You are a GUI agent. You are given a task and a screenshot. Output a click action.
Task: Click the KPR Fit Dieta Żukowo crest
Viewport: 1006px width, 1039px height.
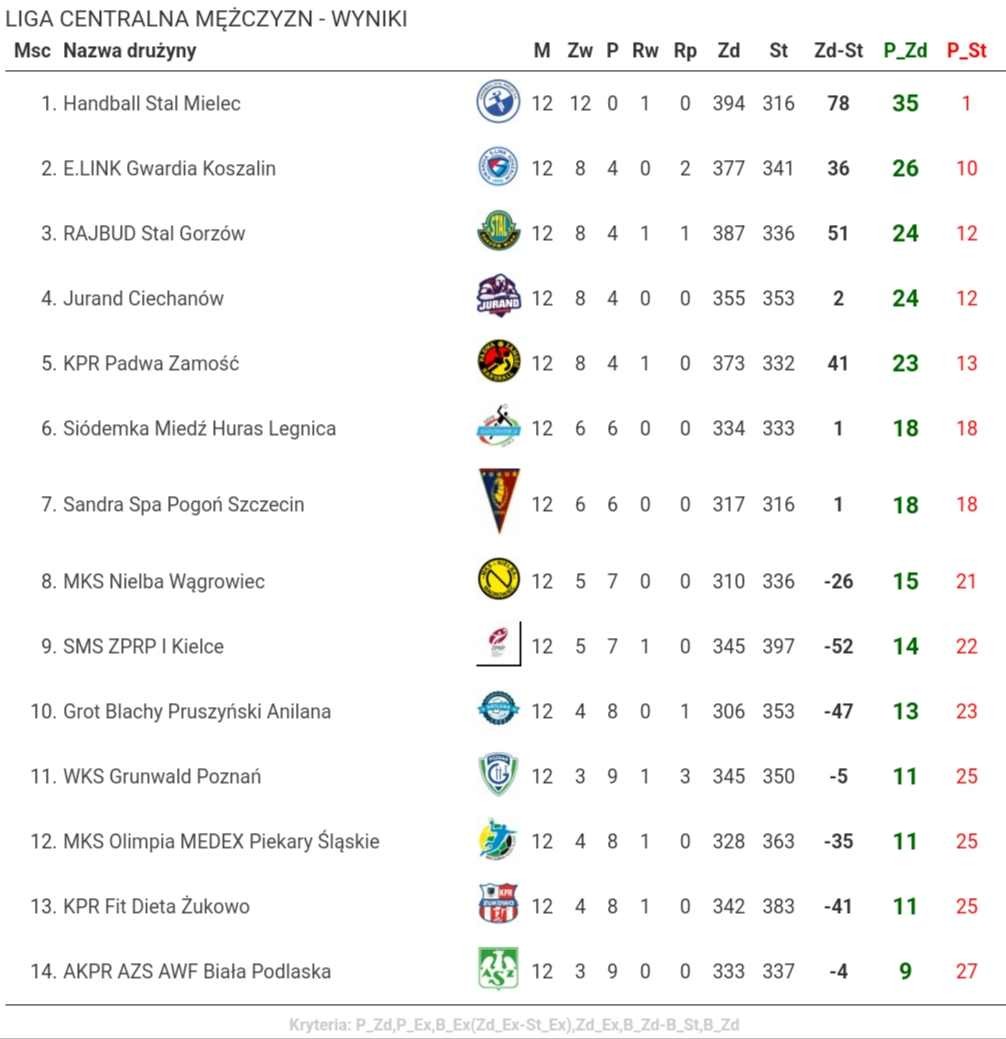point(498,904)
